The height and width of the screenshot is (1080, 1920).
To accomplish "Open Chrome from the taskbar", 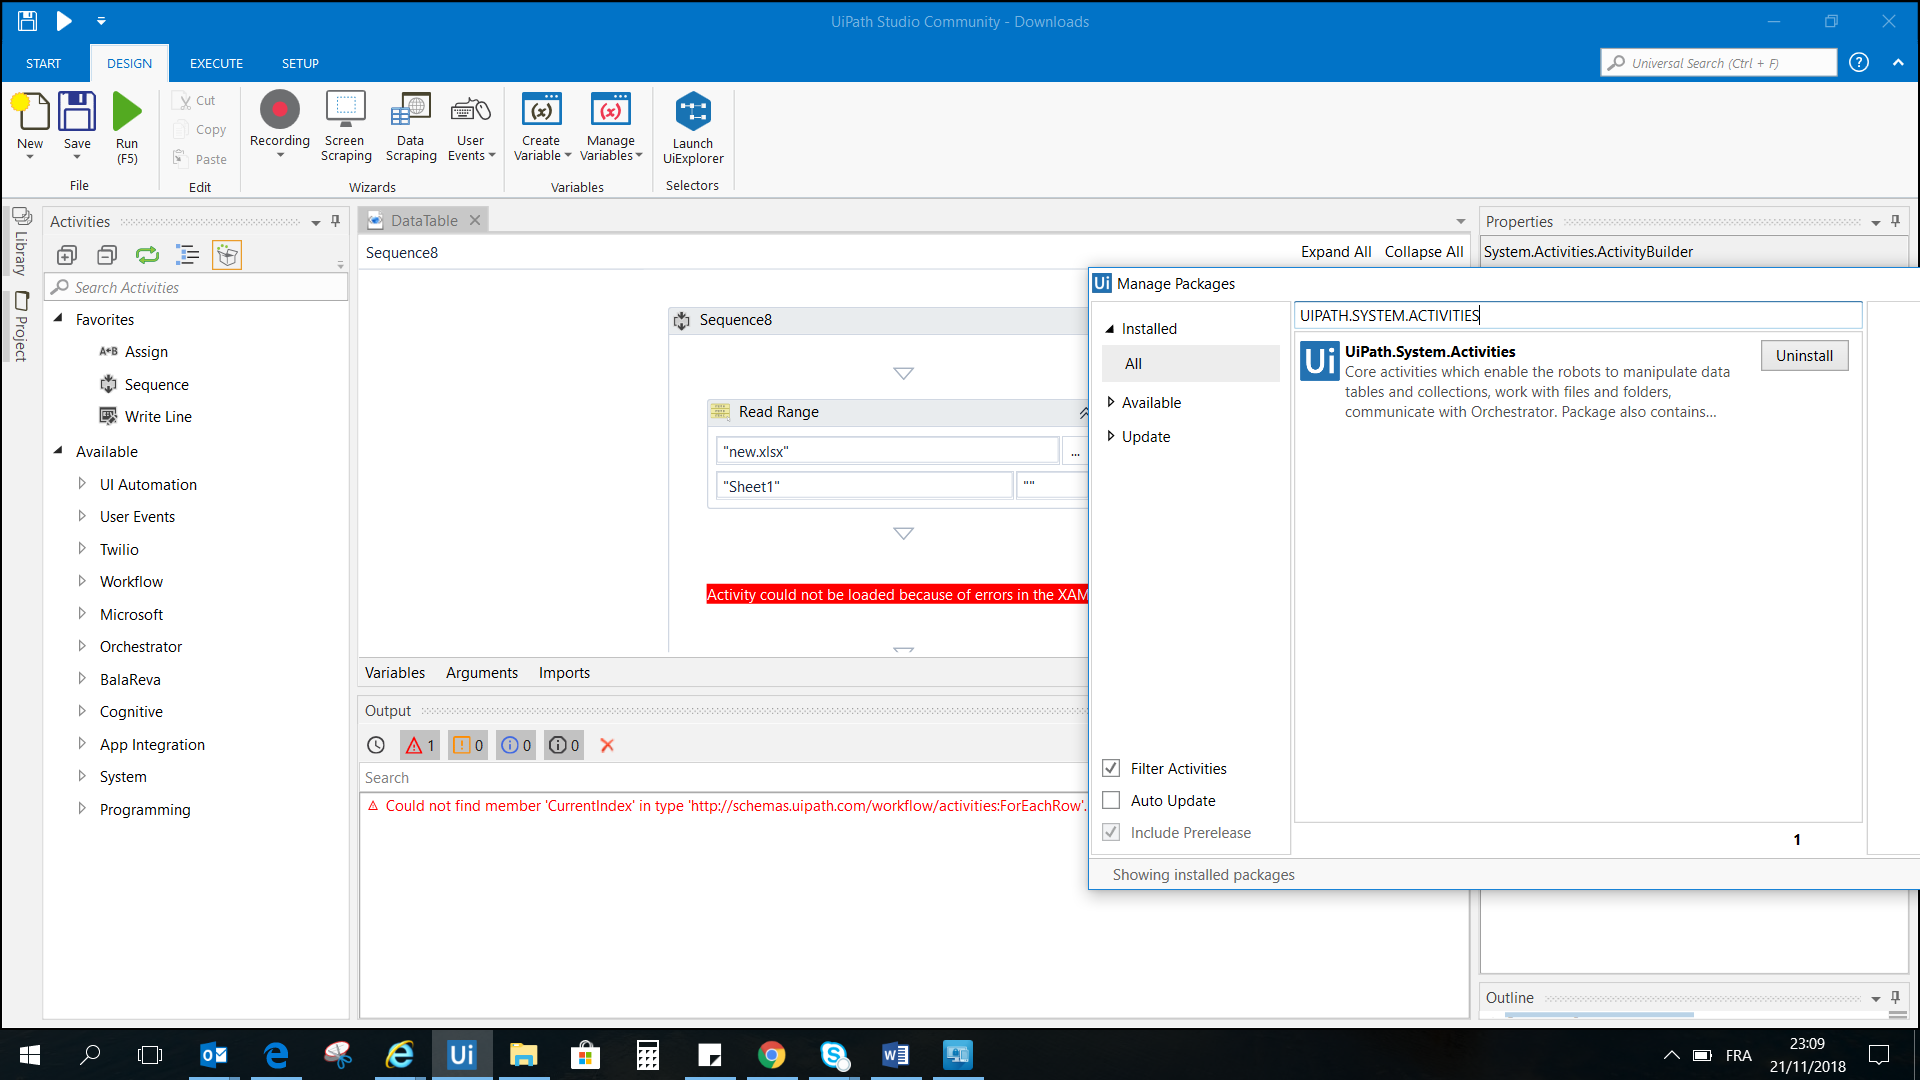I will coord(771,1055).
